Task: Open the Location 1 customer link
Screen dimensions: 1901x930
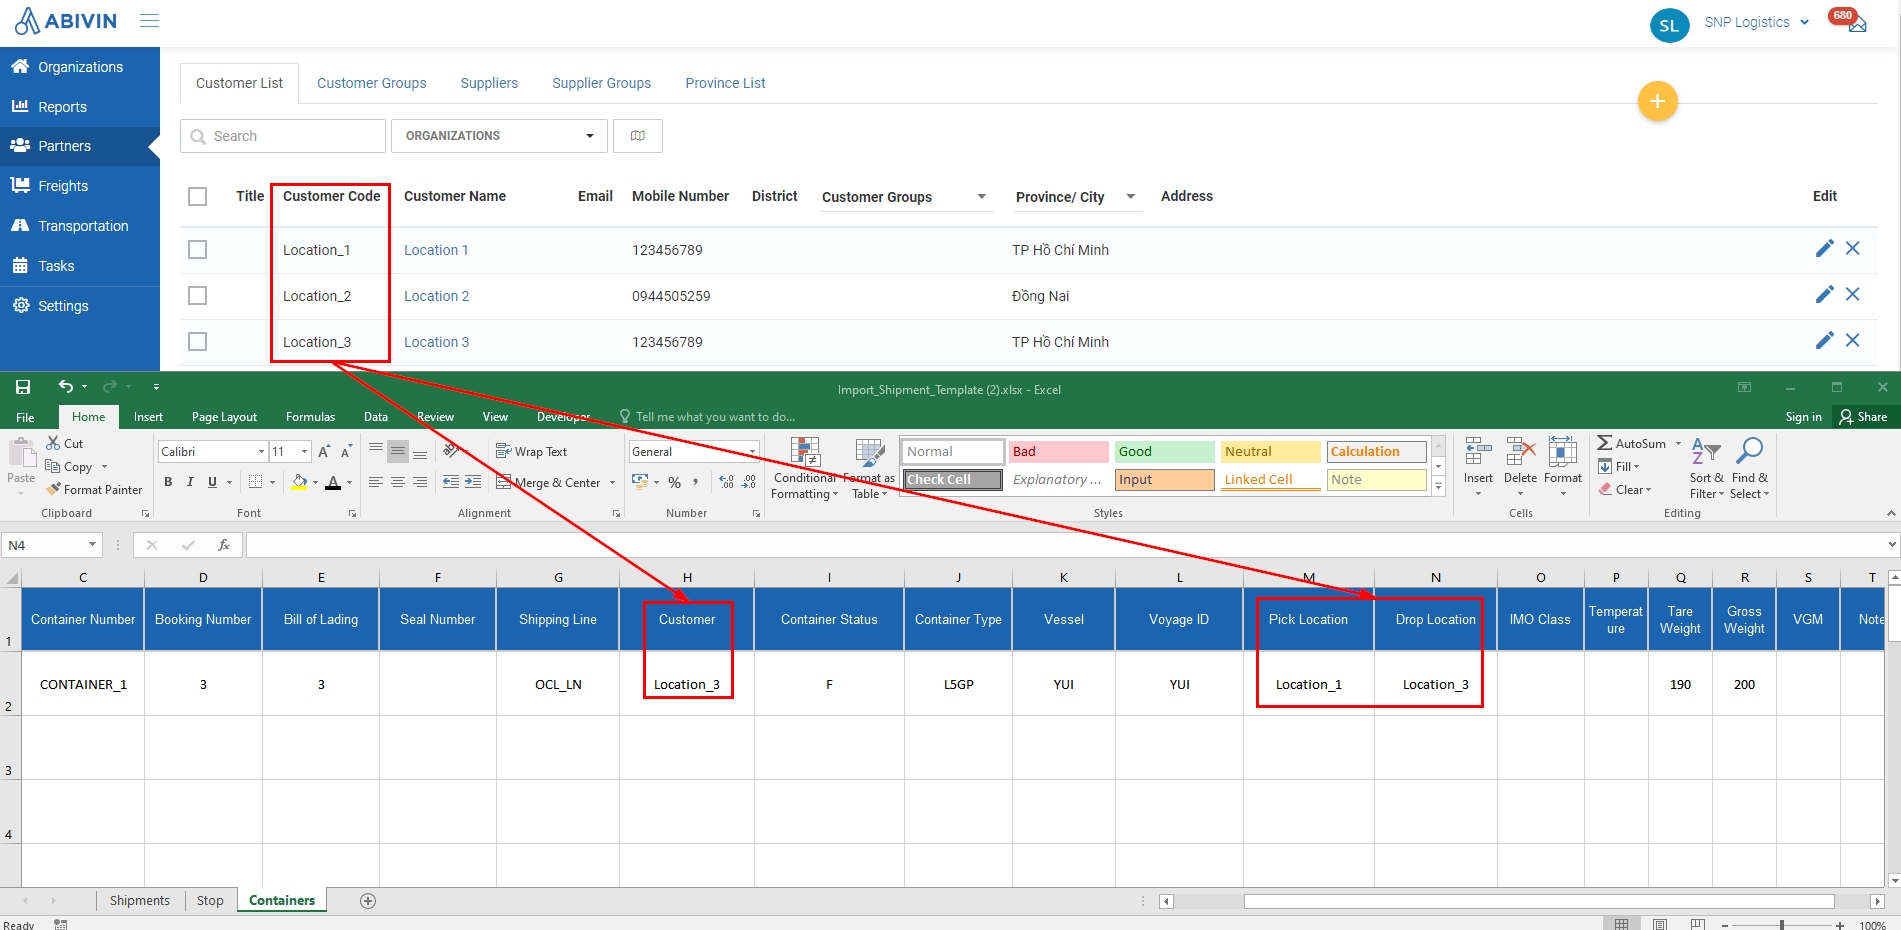Action: click(x=436, y=250)
